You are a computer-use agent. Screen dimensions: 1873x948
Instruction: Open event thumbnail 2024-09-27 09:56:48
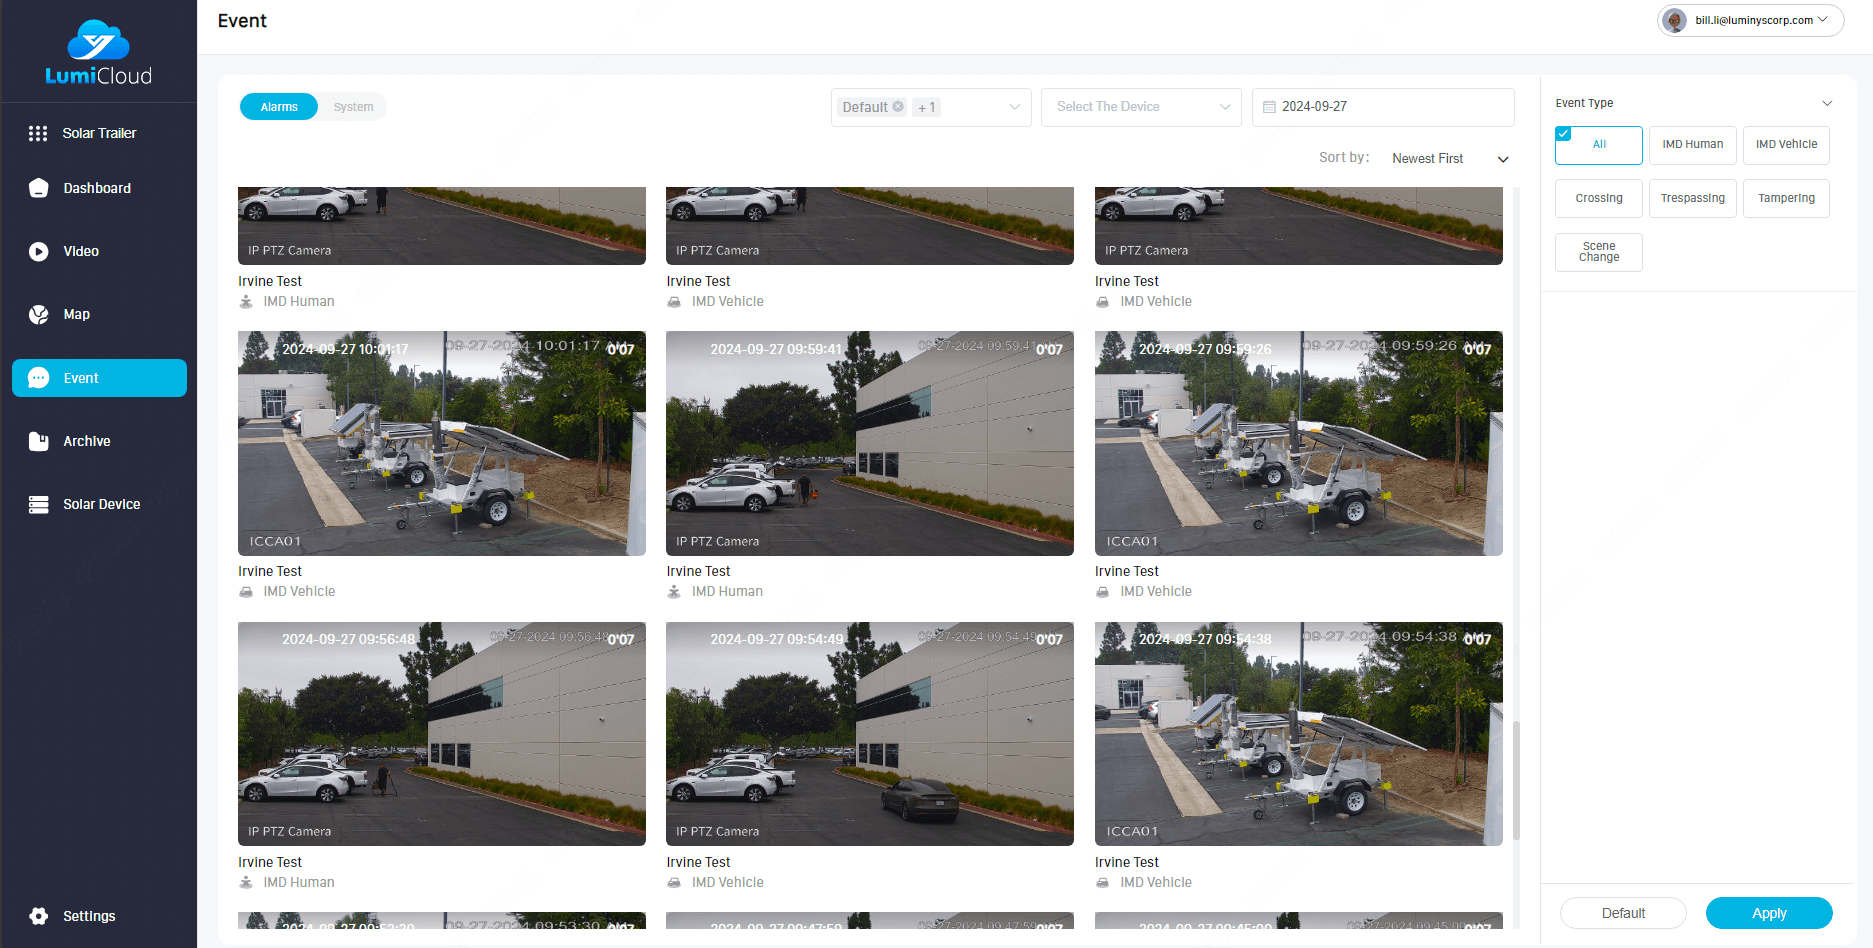(441, 734)
